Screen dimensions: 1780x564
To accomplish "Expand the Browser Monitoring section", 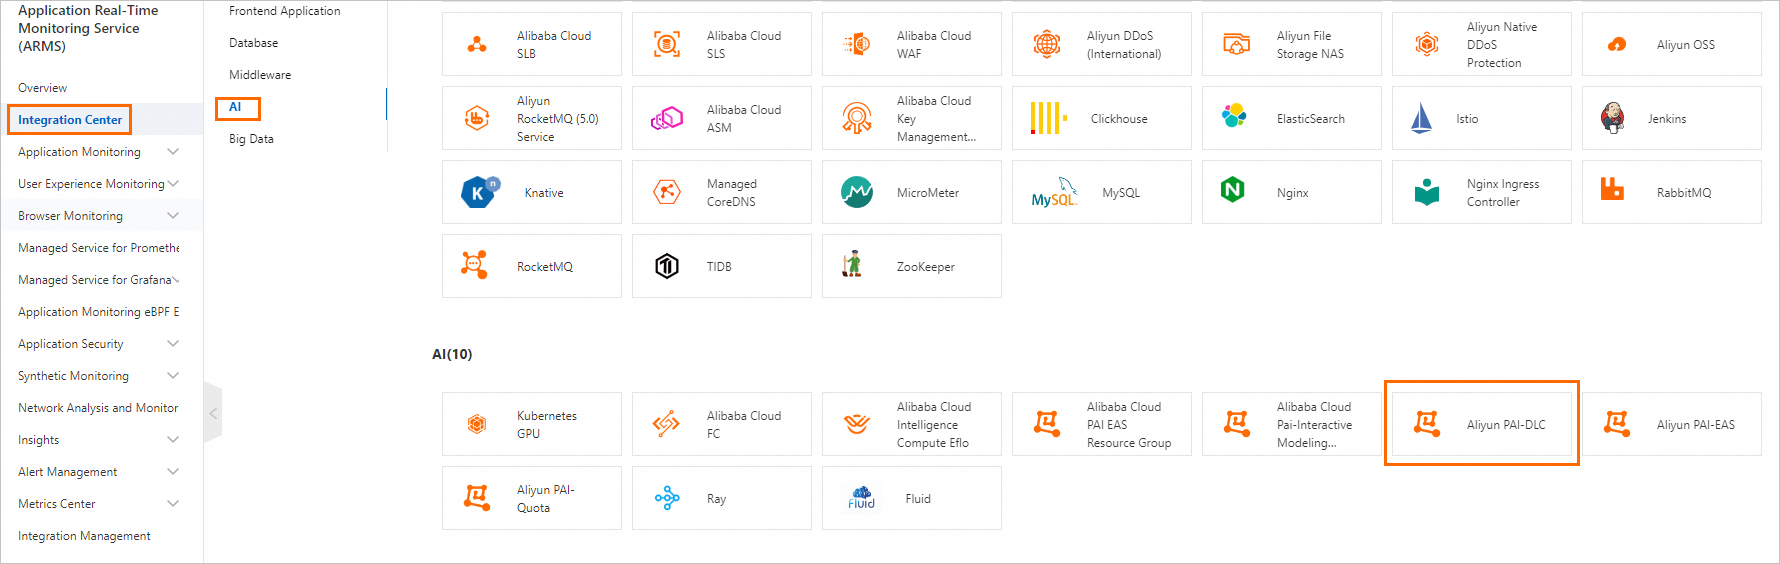I will tap(173, 216).
